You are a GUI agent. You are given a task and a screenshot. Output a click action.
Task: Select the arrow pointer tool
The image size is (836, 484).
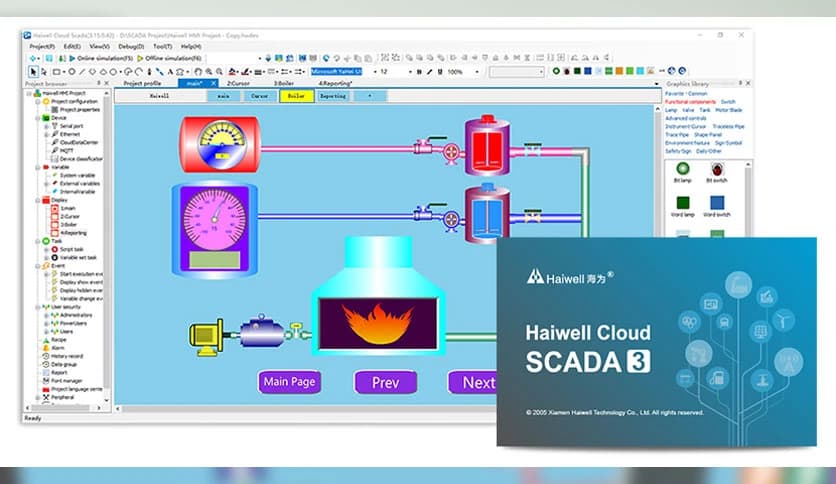(33, 71)
